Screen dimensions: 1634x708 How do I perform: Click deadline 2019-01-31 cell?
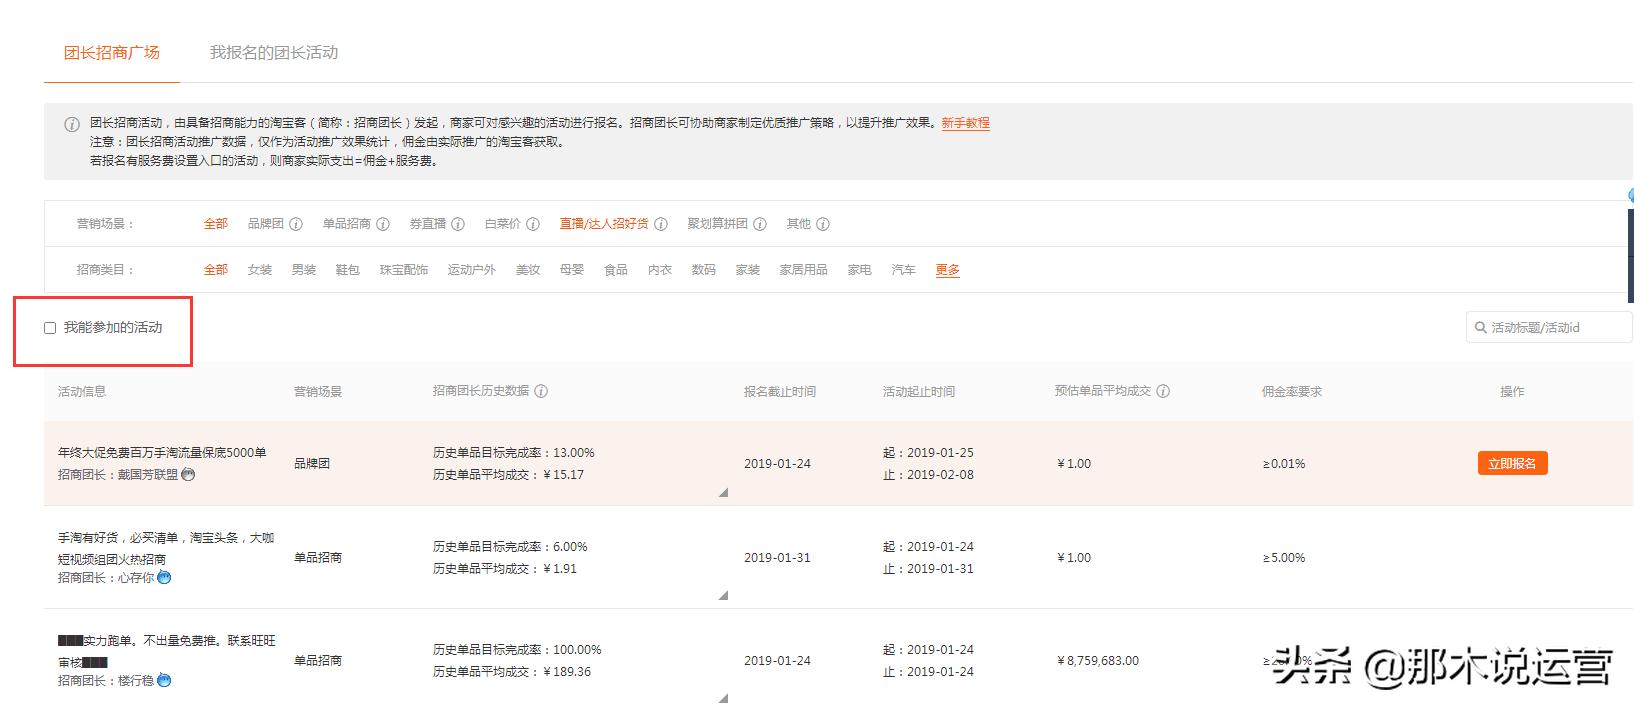pyautogui.click(x=777, y=557)
